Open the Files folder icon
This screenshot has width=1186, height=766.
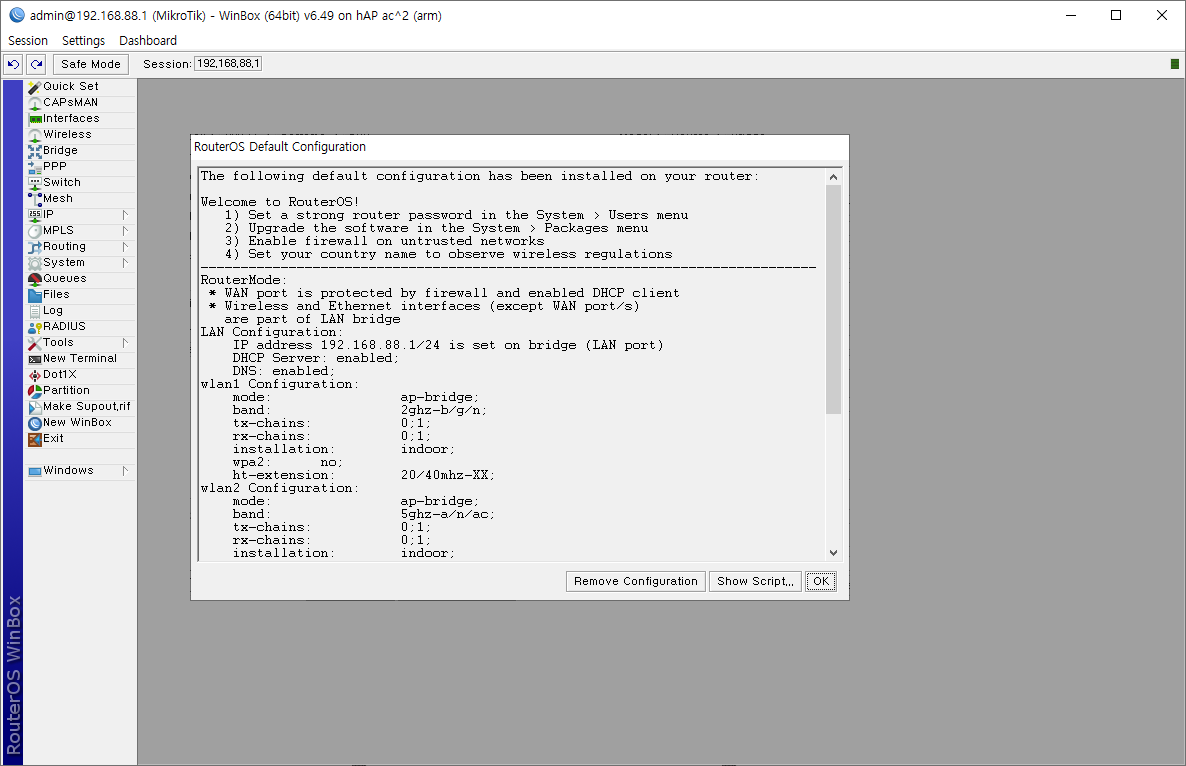[35, 295]
